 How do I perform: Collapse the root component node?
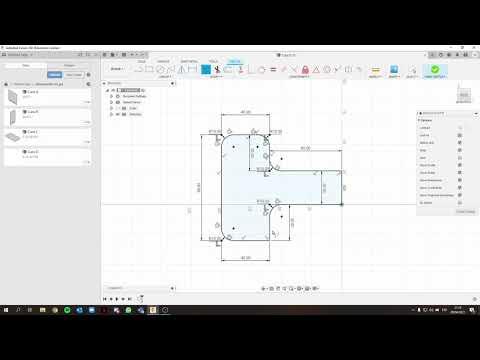coord(107,90)
